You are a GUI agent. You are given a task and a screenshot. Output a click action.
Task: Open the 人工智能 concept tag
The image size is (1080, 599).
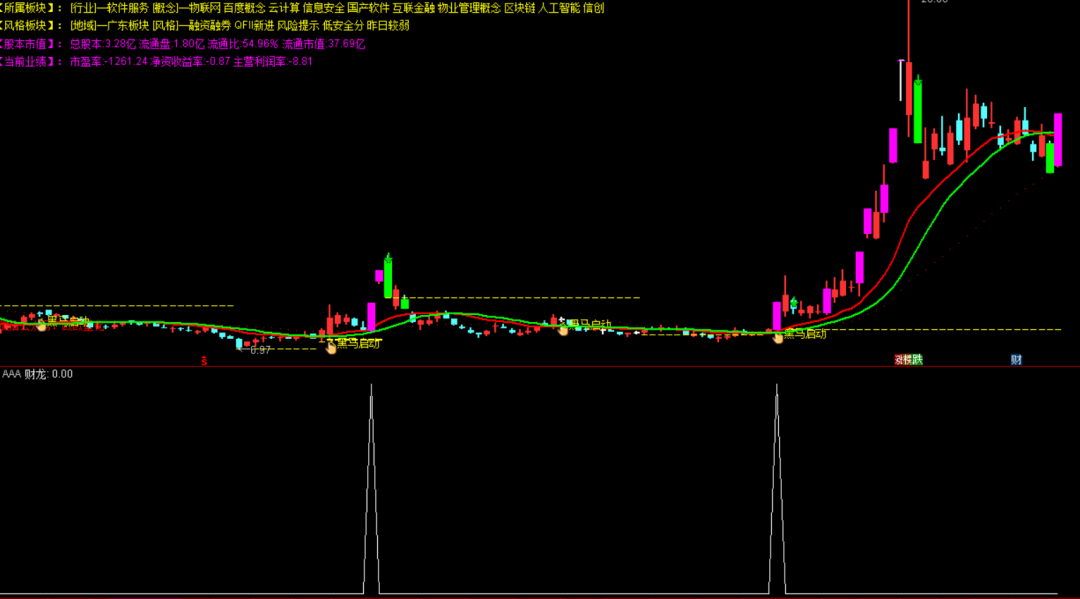[559, 8]
